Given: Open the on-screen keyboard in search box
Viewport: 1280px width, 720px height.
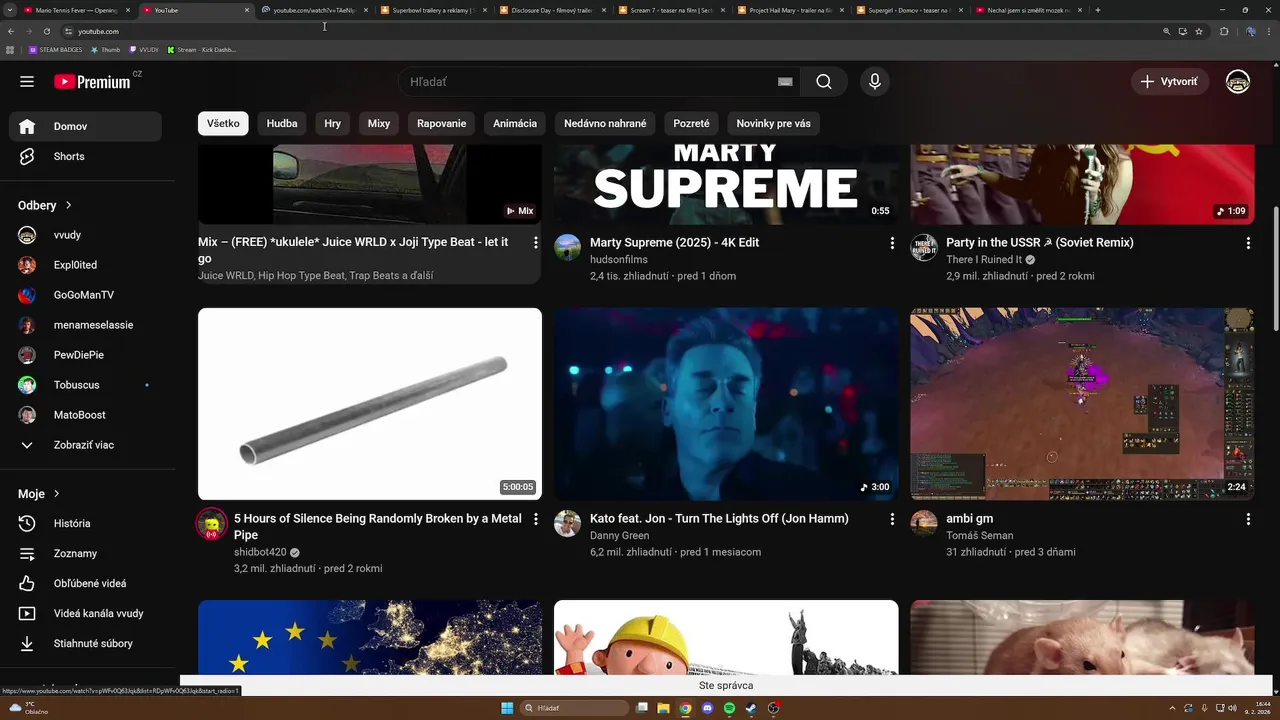Looking at the screenshot, I should pos(785,82).
